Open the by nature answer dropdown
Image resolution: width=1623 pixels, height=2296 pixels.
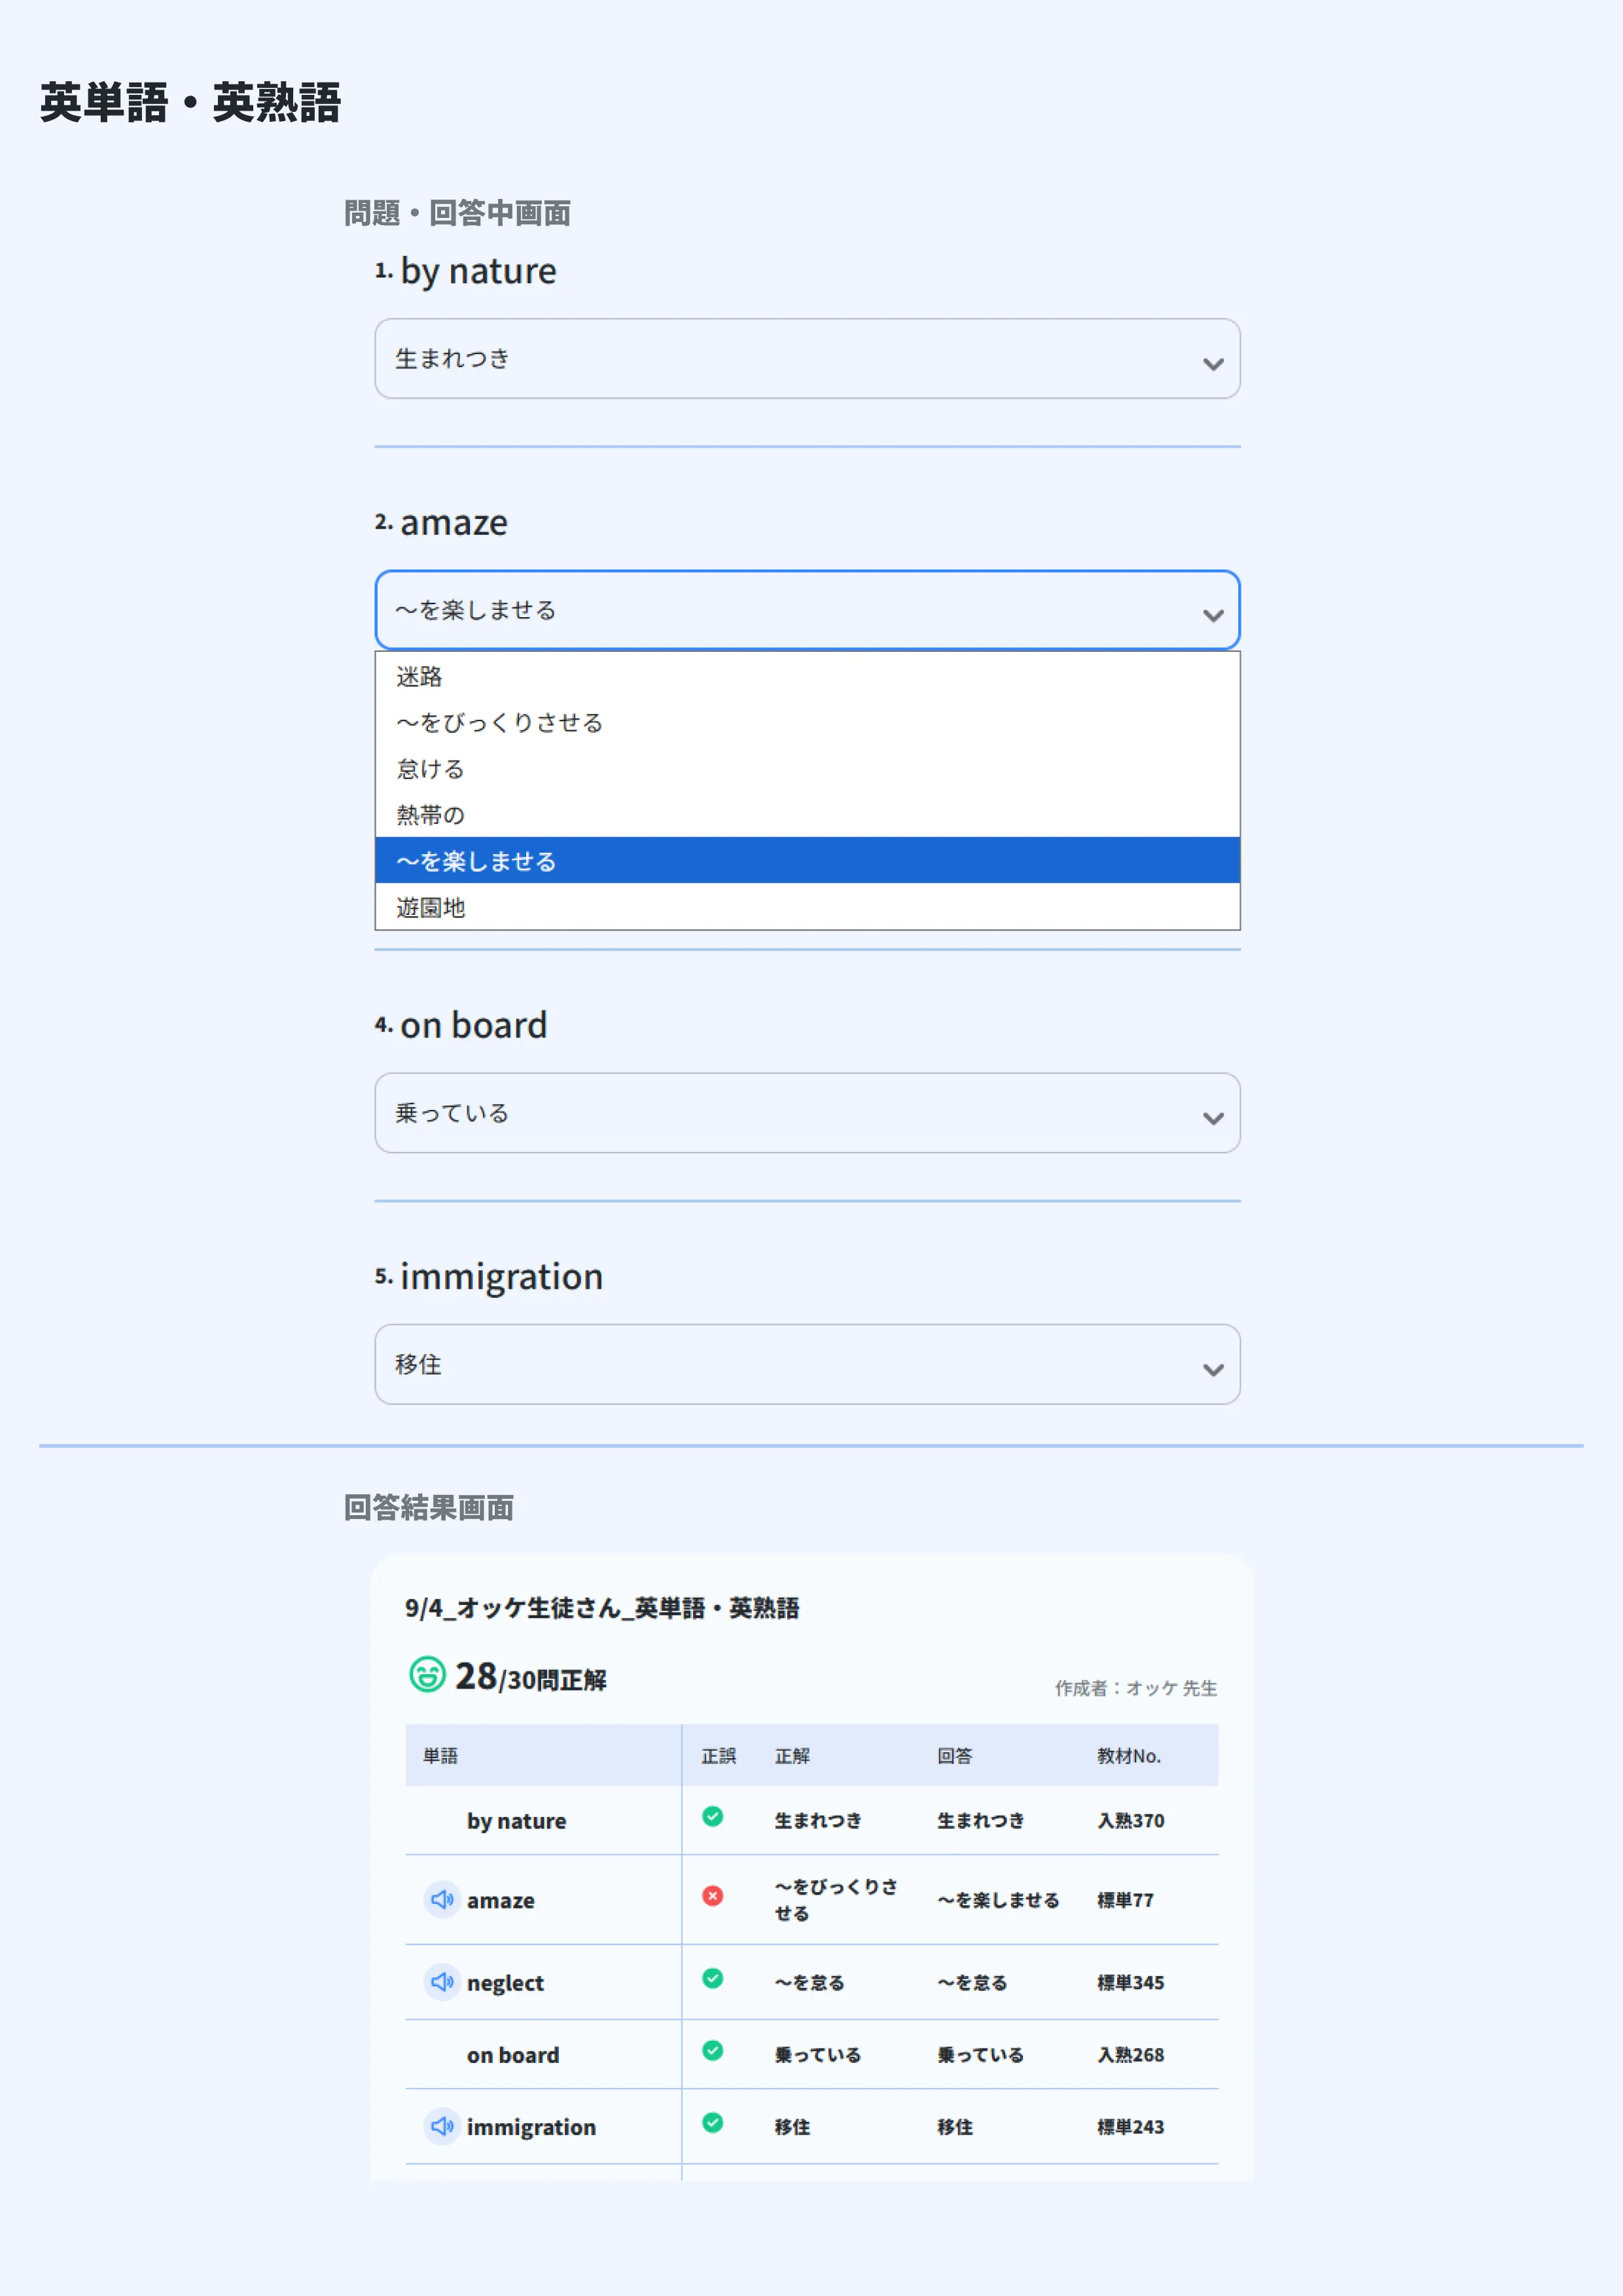click(x=806, y=359)
